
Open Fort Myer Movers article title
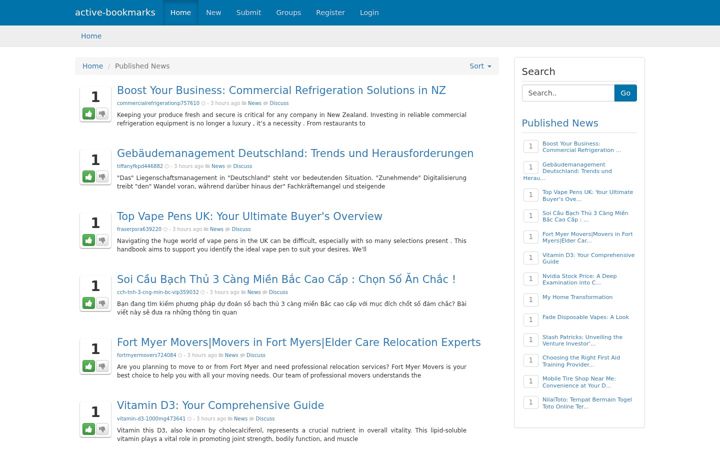298,342
